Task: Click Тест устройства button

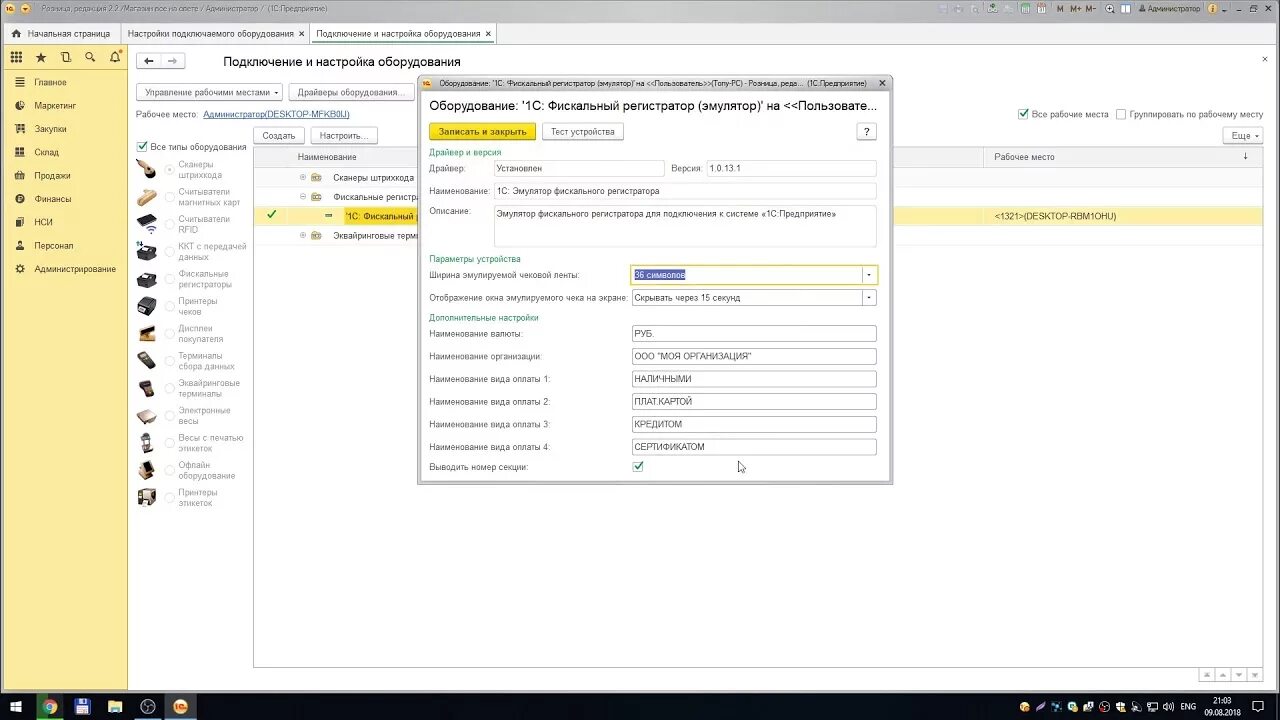Action: click(x=583, y=131)
